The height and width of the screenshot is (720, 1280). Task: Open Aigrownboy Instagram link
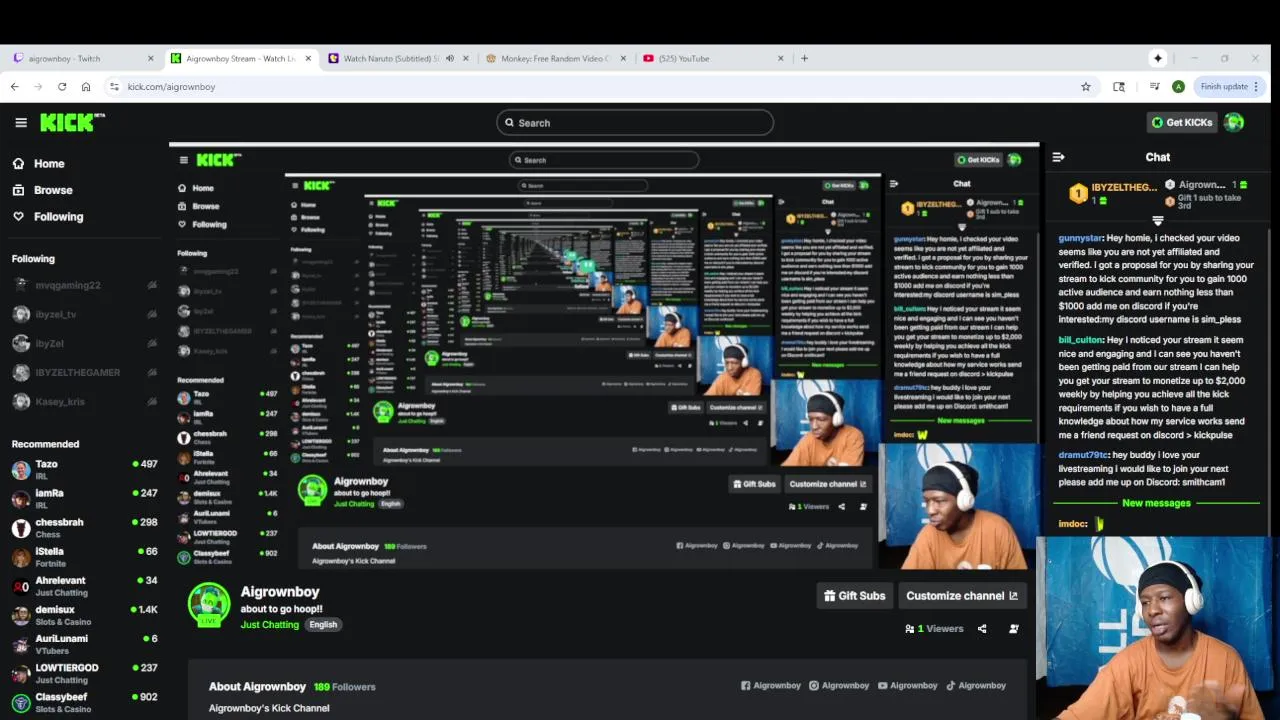click(839, 686)
